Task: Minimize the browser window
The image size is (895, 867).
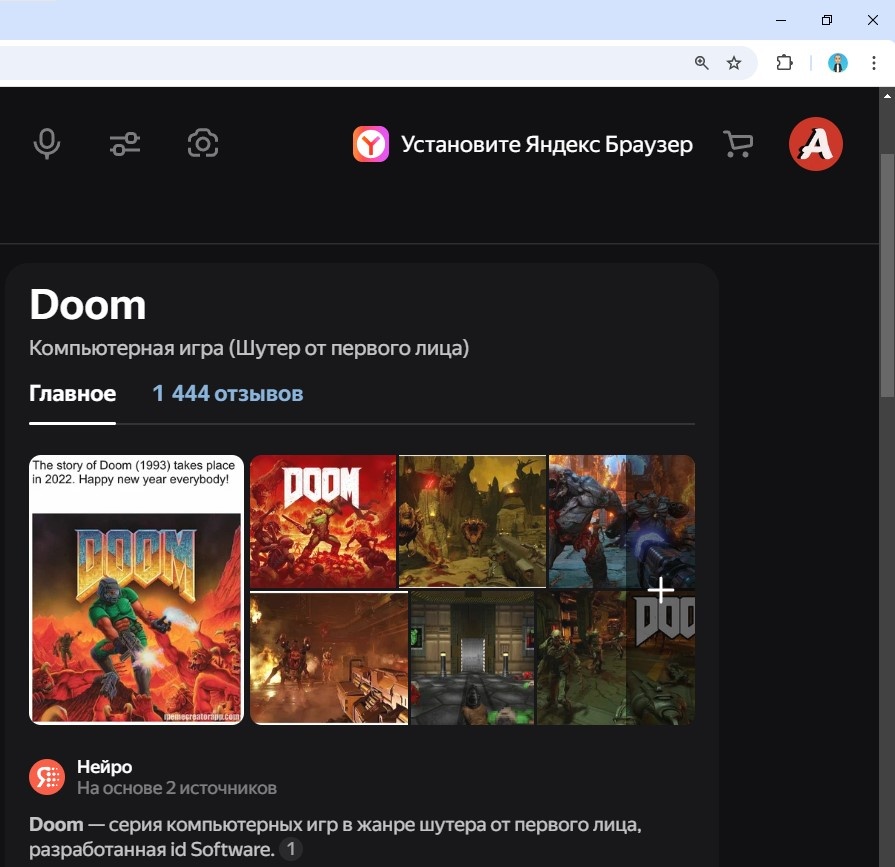Action: (x=781, y=20)
